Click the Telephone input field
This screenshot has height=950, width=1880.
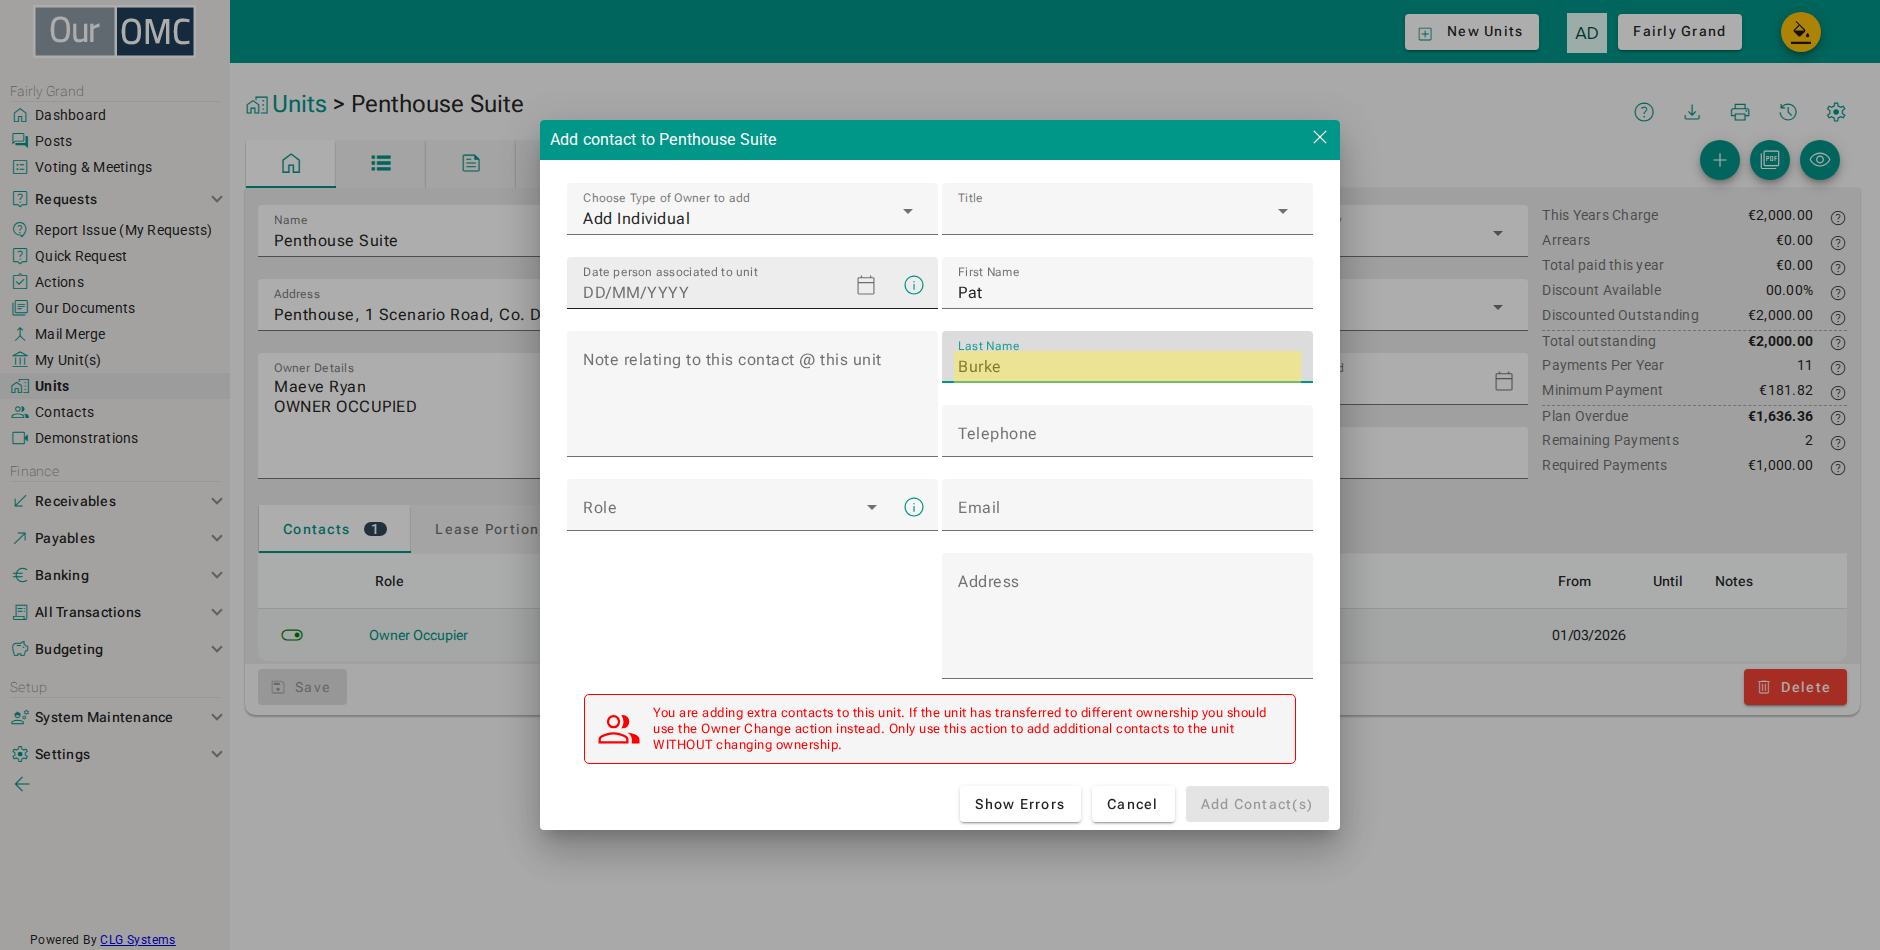(x=1127, y=431)
